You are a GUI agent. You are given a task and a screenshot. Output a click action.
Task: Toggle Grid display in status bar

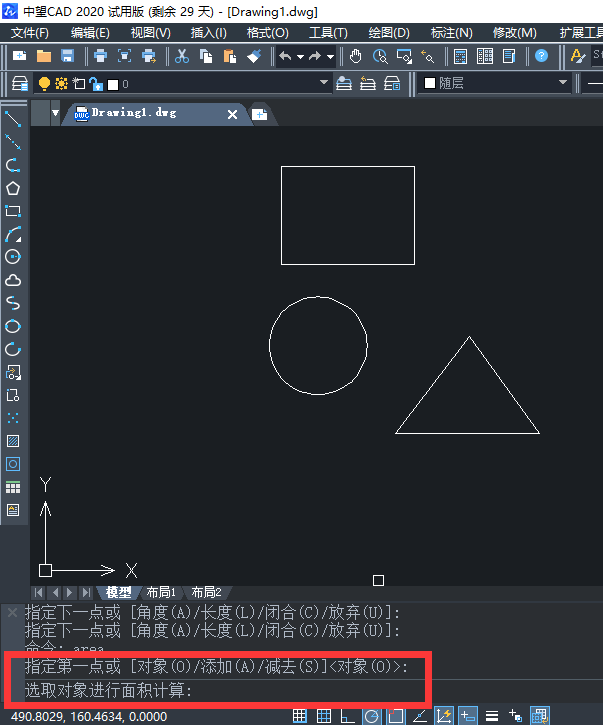[x=323, y=715]
